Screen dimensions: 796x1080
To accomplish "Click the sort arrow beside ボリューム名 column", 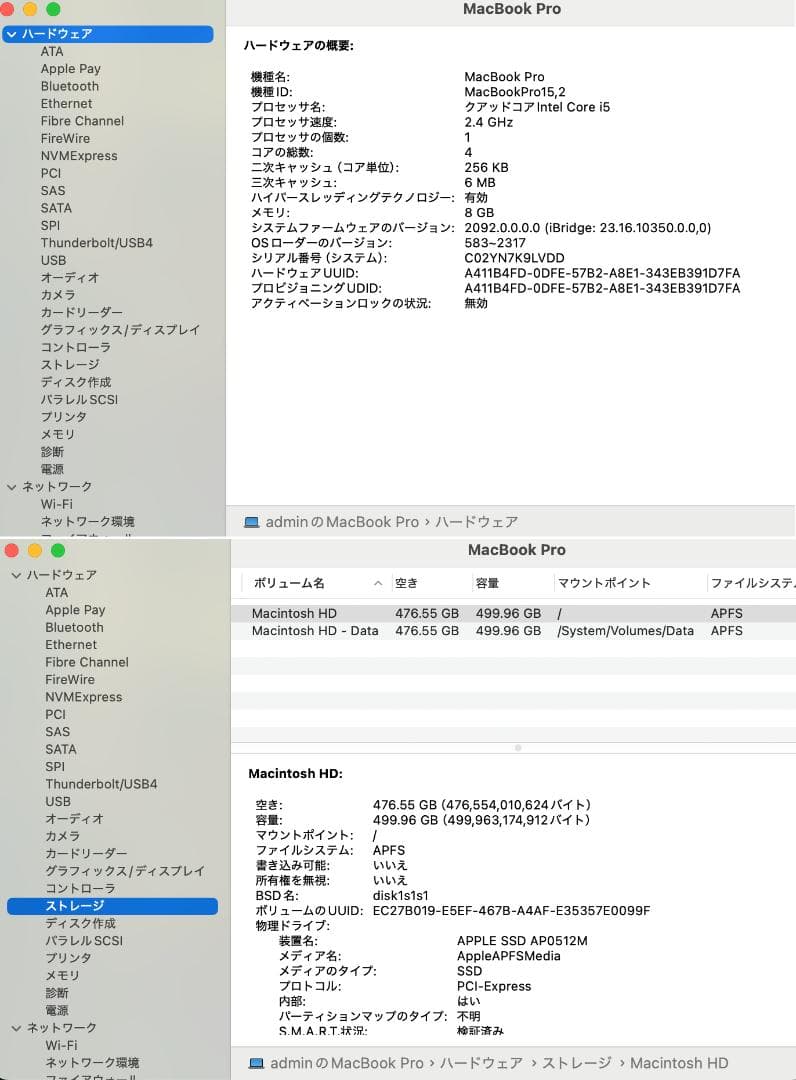I will click(x=378, y=583).
